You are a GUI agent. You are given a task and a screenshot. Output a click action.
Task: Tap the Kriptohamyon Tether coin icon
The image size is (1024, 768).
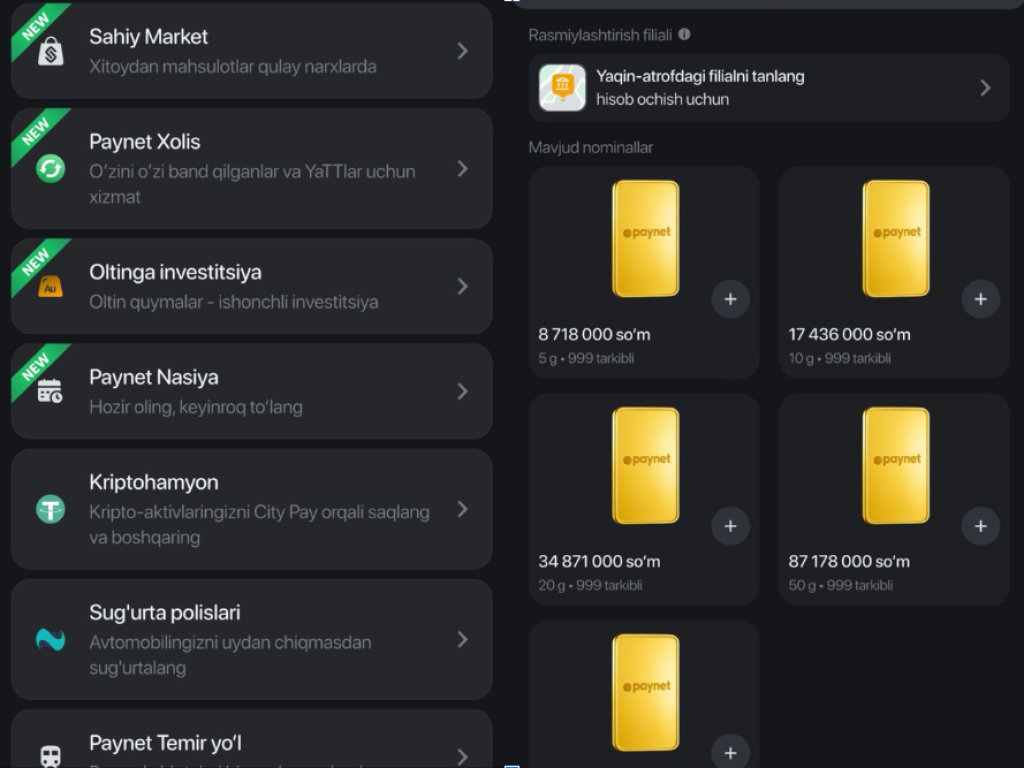(50, 509)
